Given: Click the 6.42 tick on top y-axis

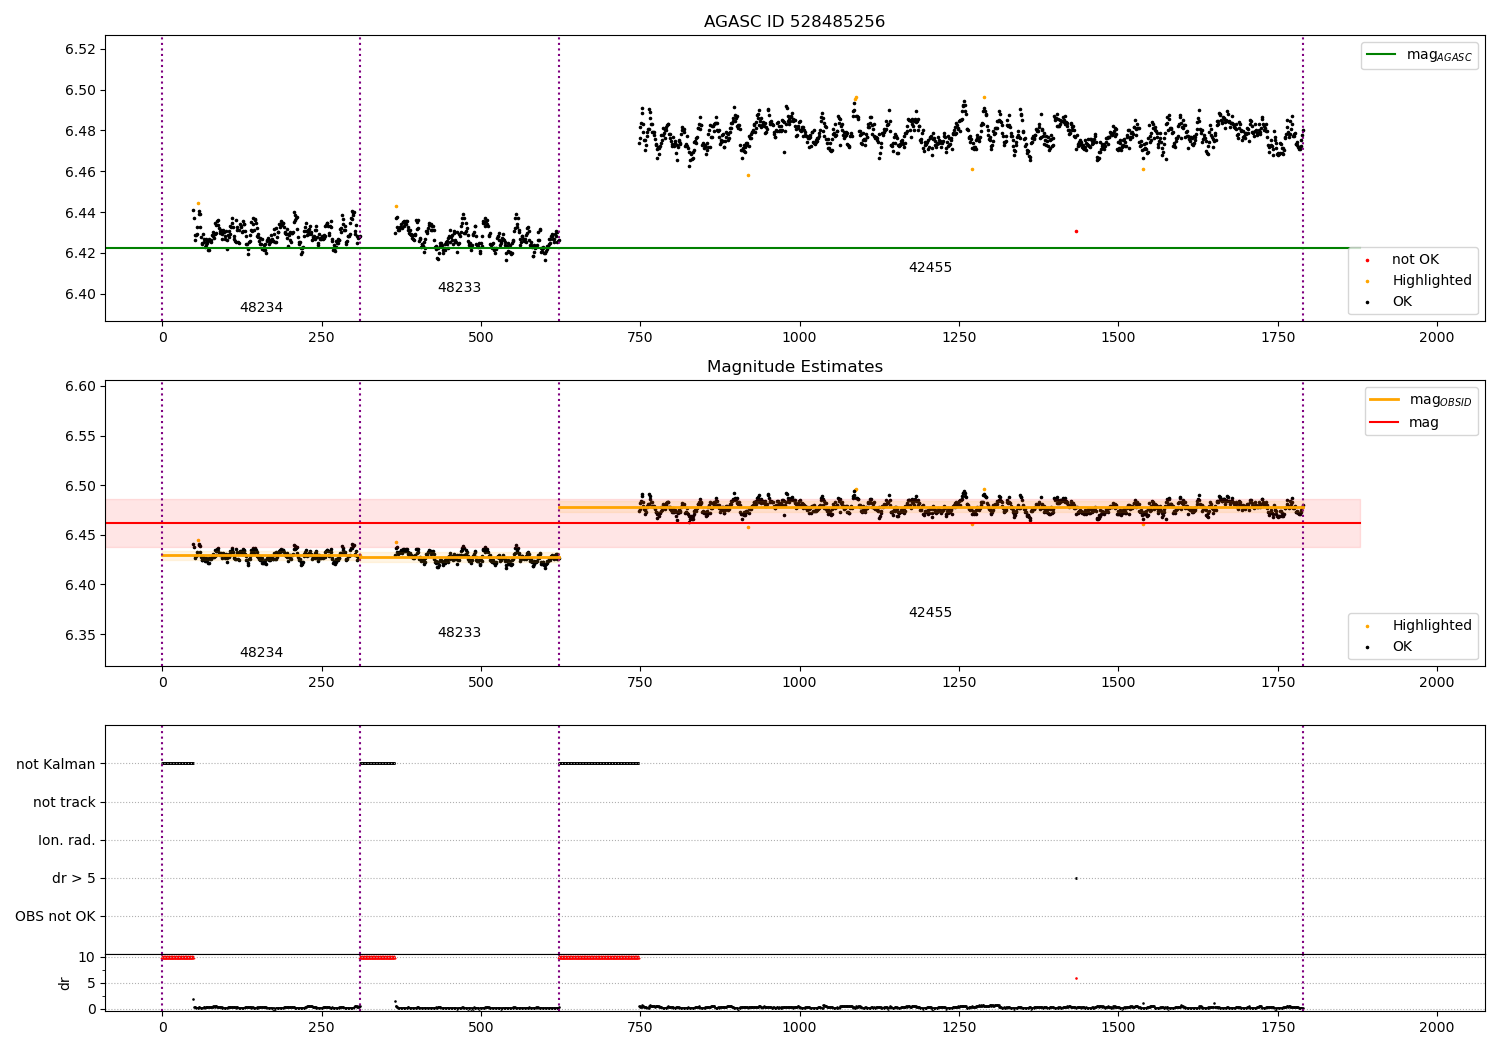Looking at the screenshot, I should tap(80, 254).
